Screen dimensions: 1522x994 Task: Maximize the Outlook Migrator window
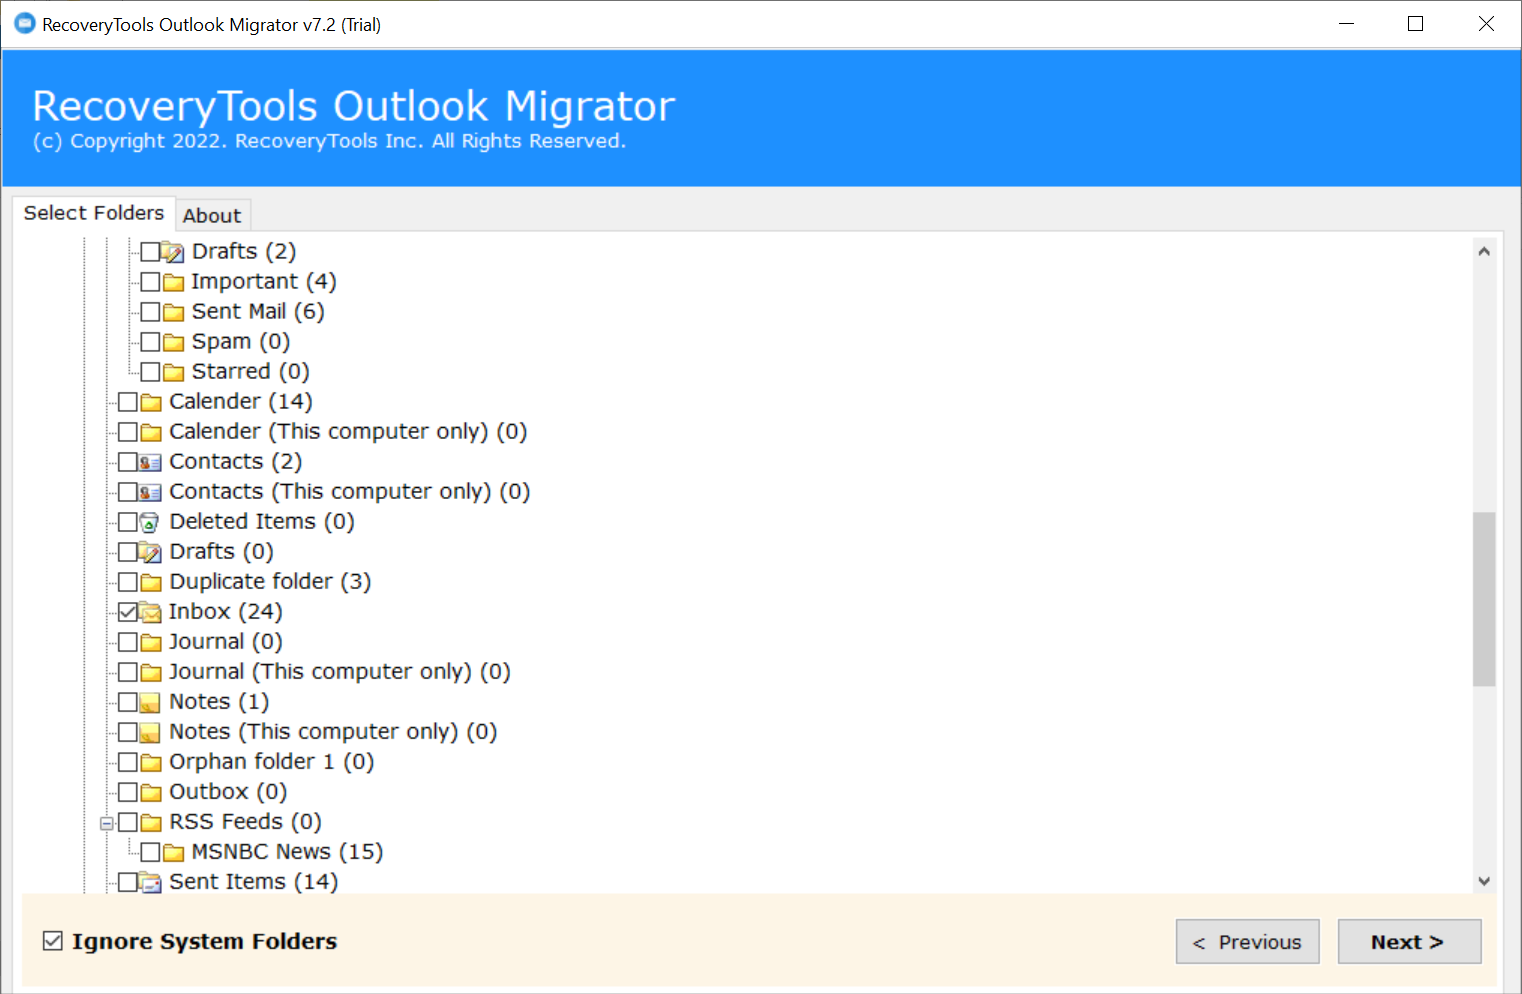click(1415, 24)
